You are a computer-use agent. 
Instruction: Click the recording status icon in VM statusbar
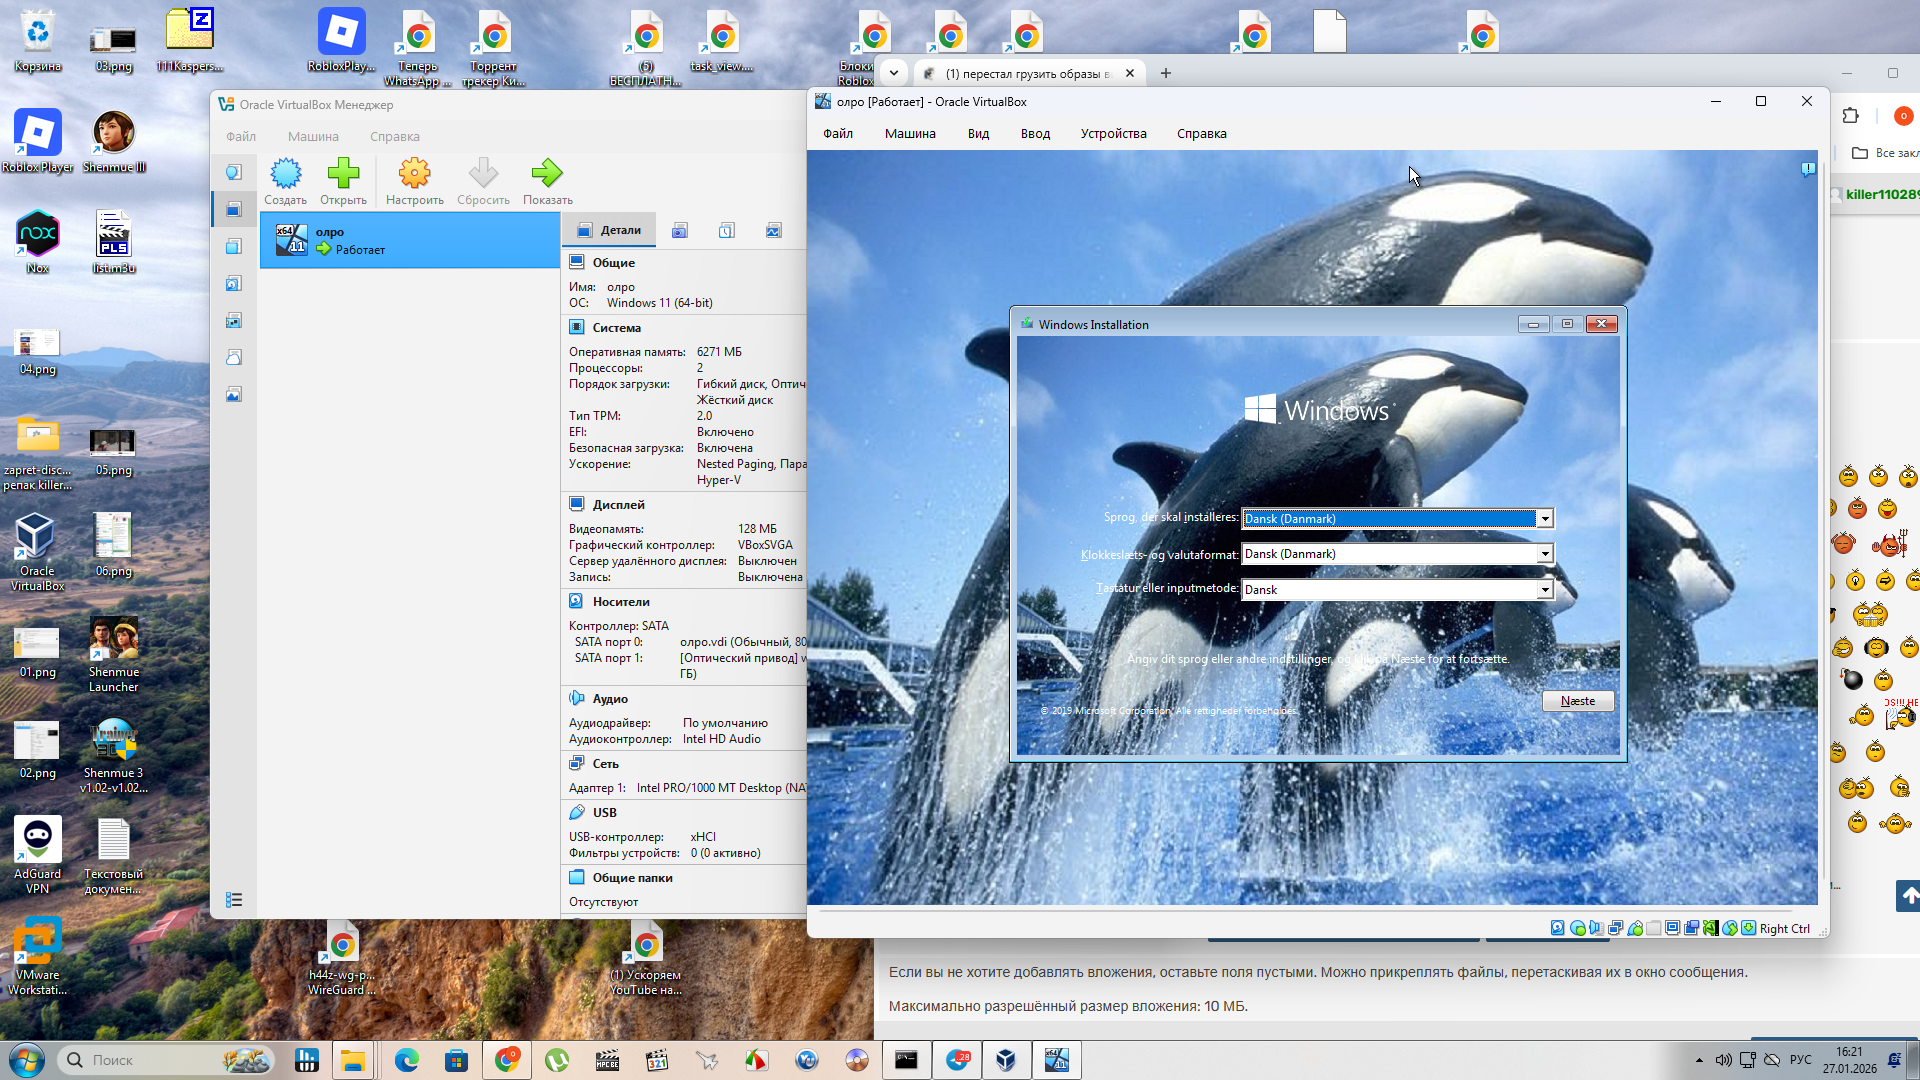click(1691, 928)
